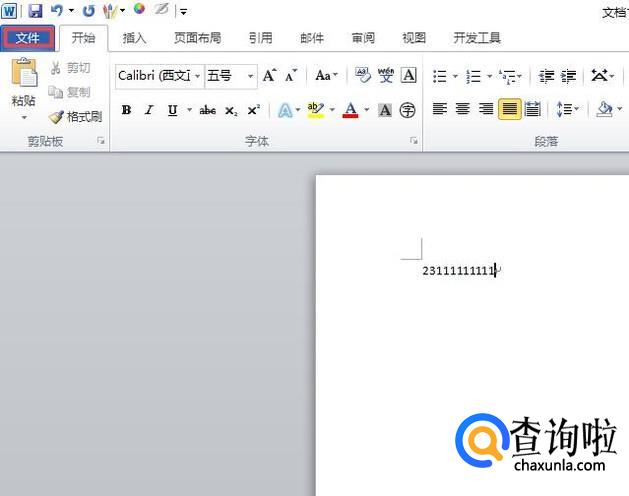Image resolution: width=629 pixels, height=496 pixels.
Task: Center align the text
Action: tap(463, 109)
